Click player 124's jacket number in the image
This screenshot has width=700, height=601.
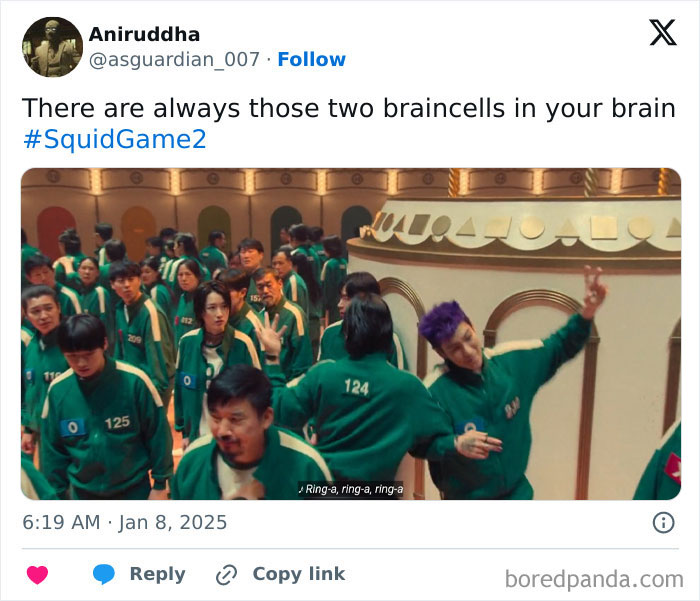coord(357,387)
